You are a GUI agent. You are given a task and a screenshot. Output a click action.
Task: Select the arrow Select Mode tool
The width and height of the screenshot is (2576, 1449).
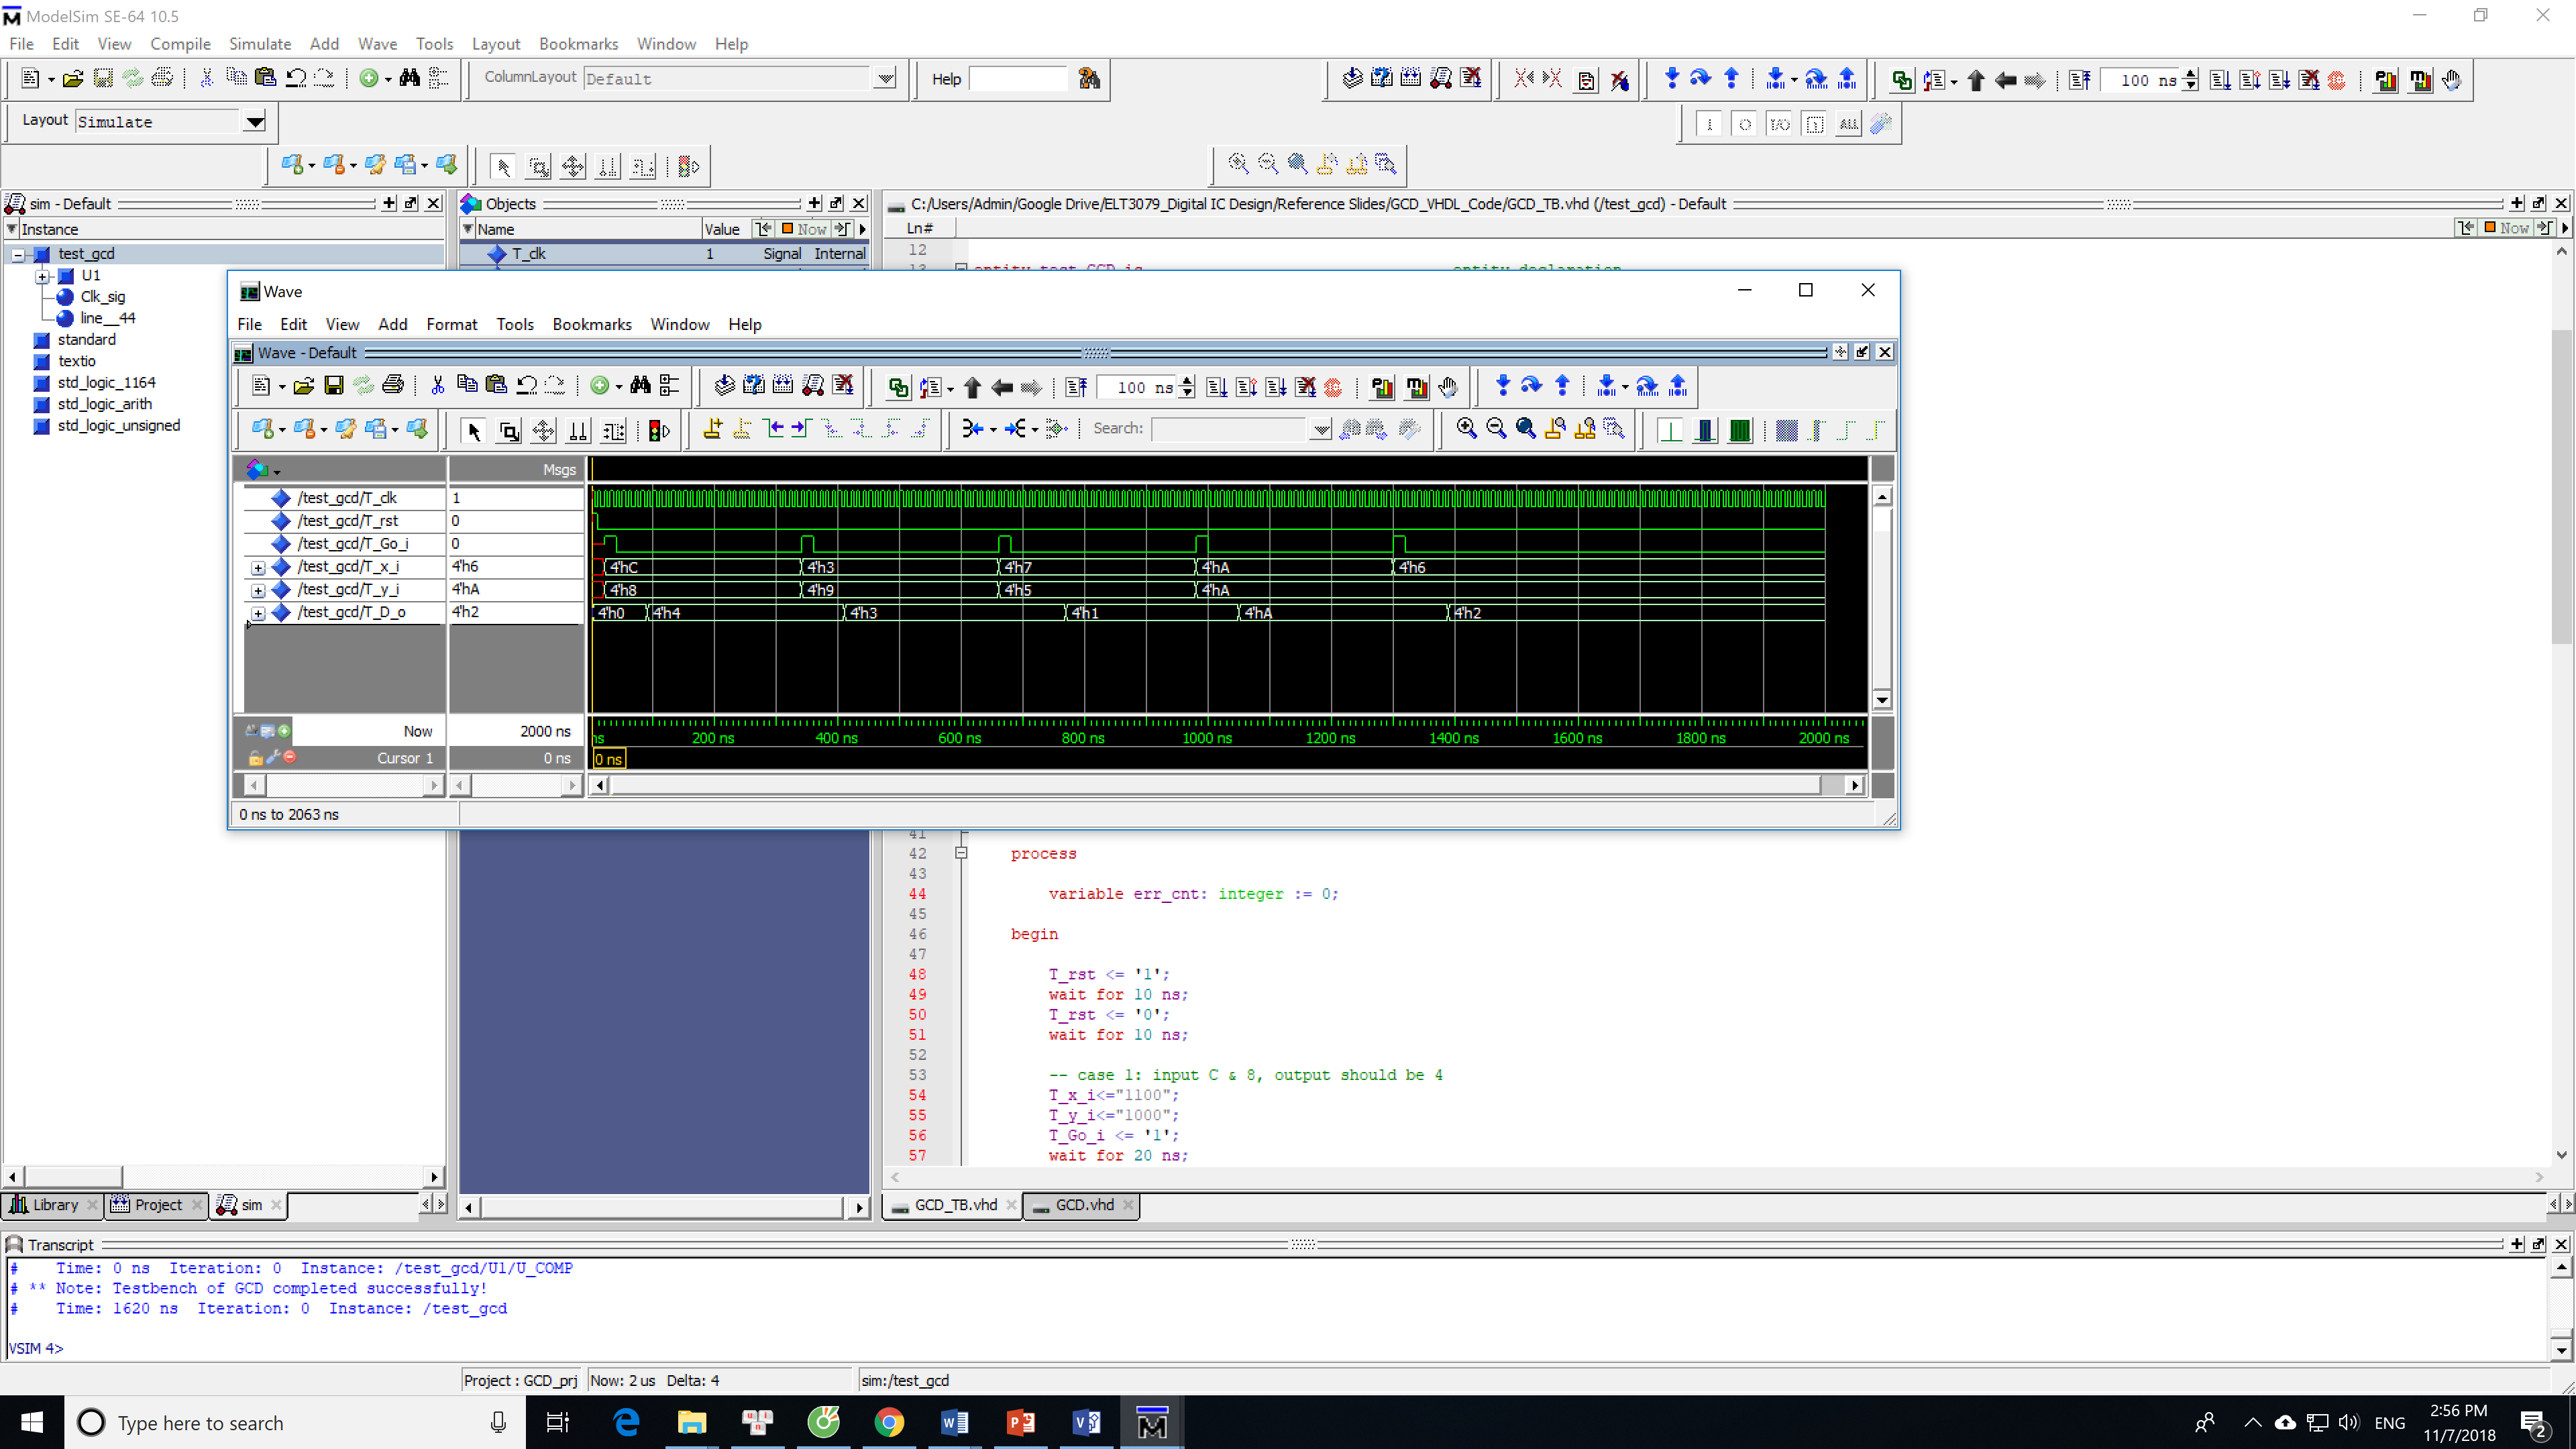click(x=474, y=431)
